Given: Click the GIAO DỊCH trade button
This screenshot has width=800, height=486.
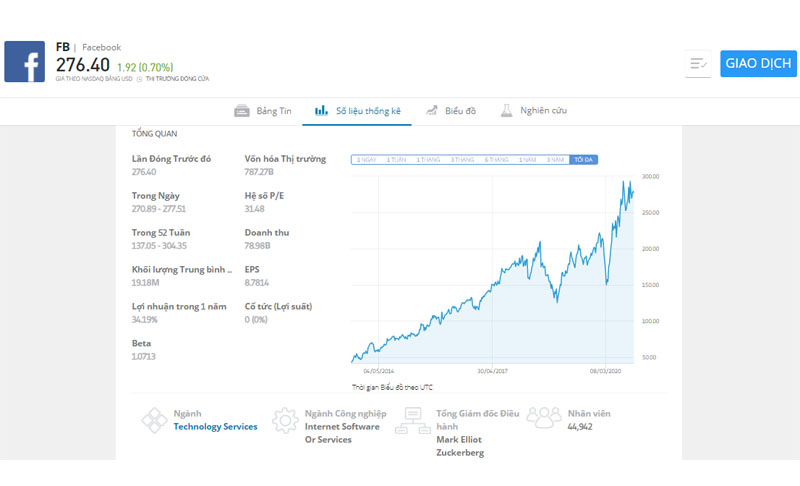Looking at the screenshot, I should click(x=758, y=64).
